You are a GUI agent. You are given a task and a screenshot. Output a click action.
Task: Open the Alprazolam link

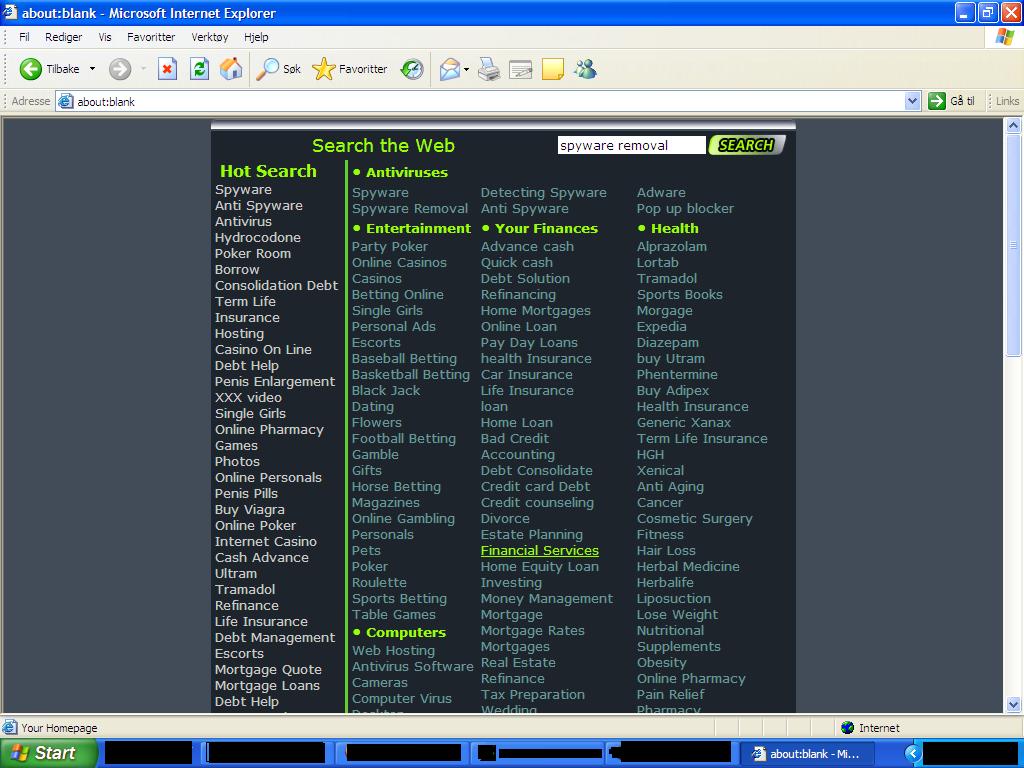pos(671,247)
